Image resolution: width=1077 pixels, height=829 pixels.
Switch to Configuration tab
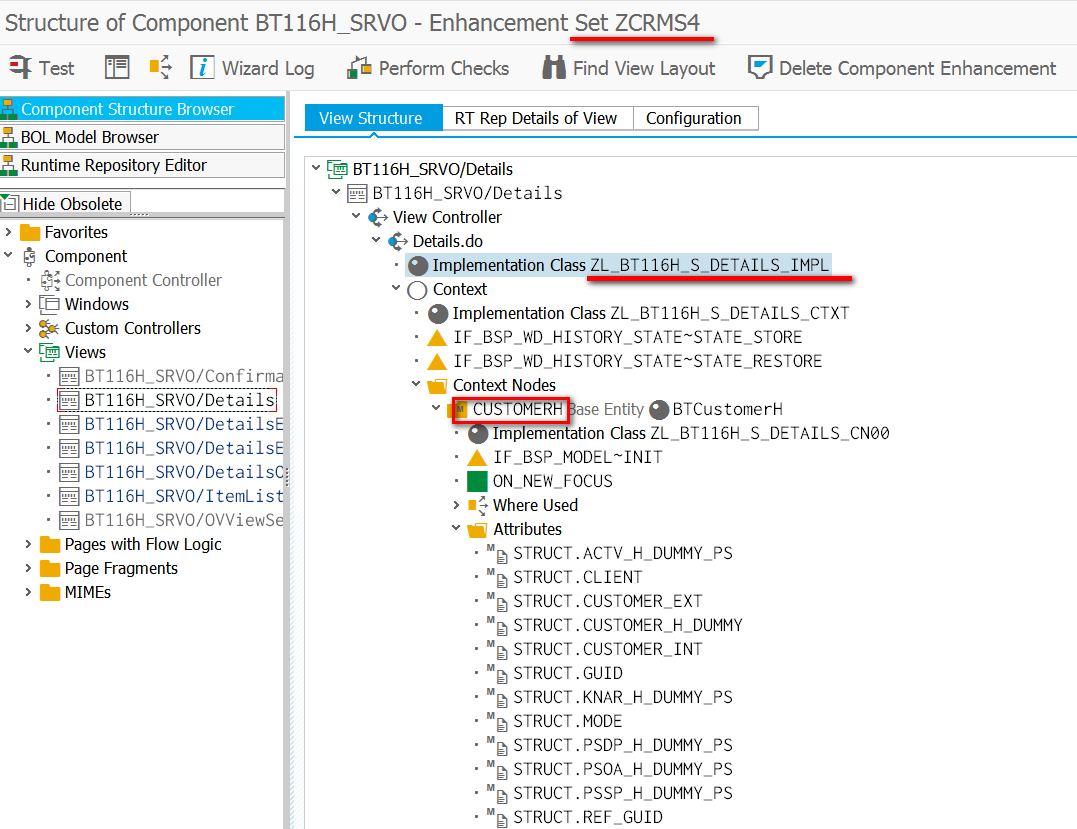click(x=694, y=118)
